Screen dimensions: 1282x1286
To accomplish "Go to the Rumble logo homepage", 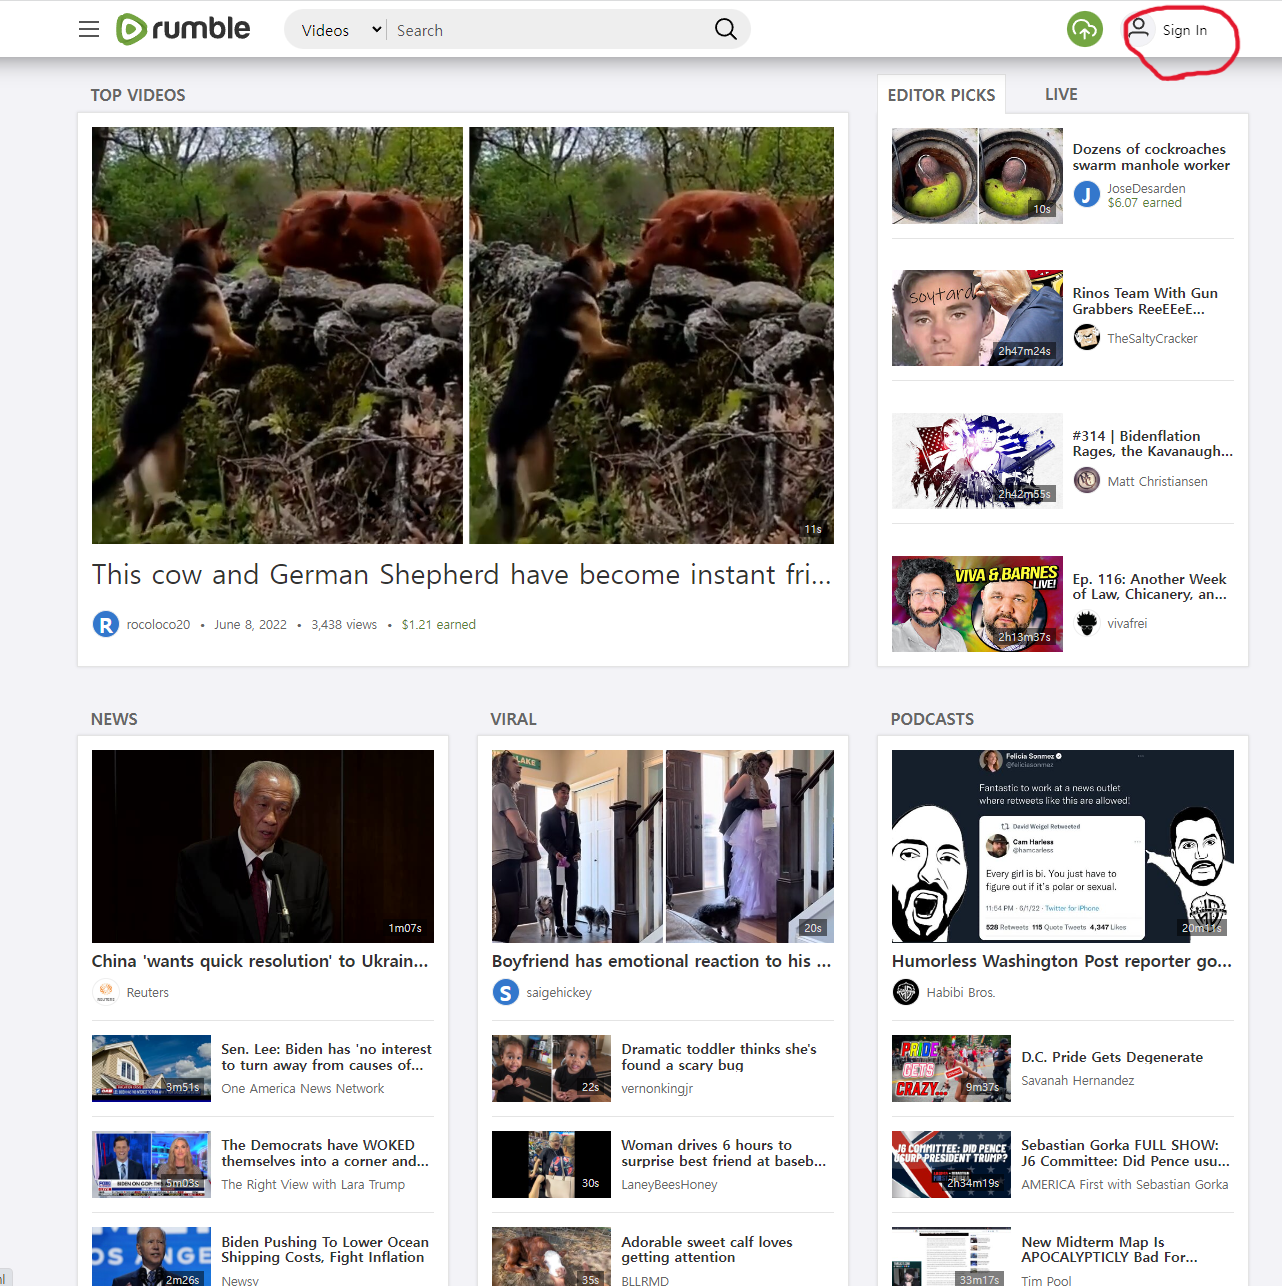I will coord(183,29).
